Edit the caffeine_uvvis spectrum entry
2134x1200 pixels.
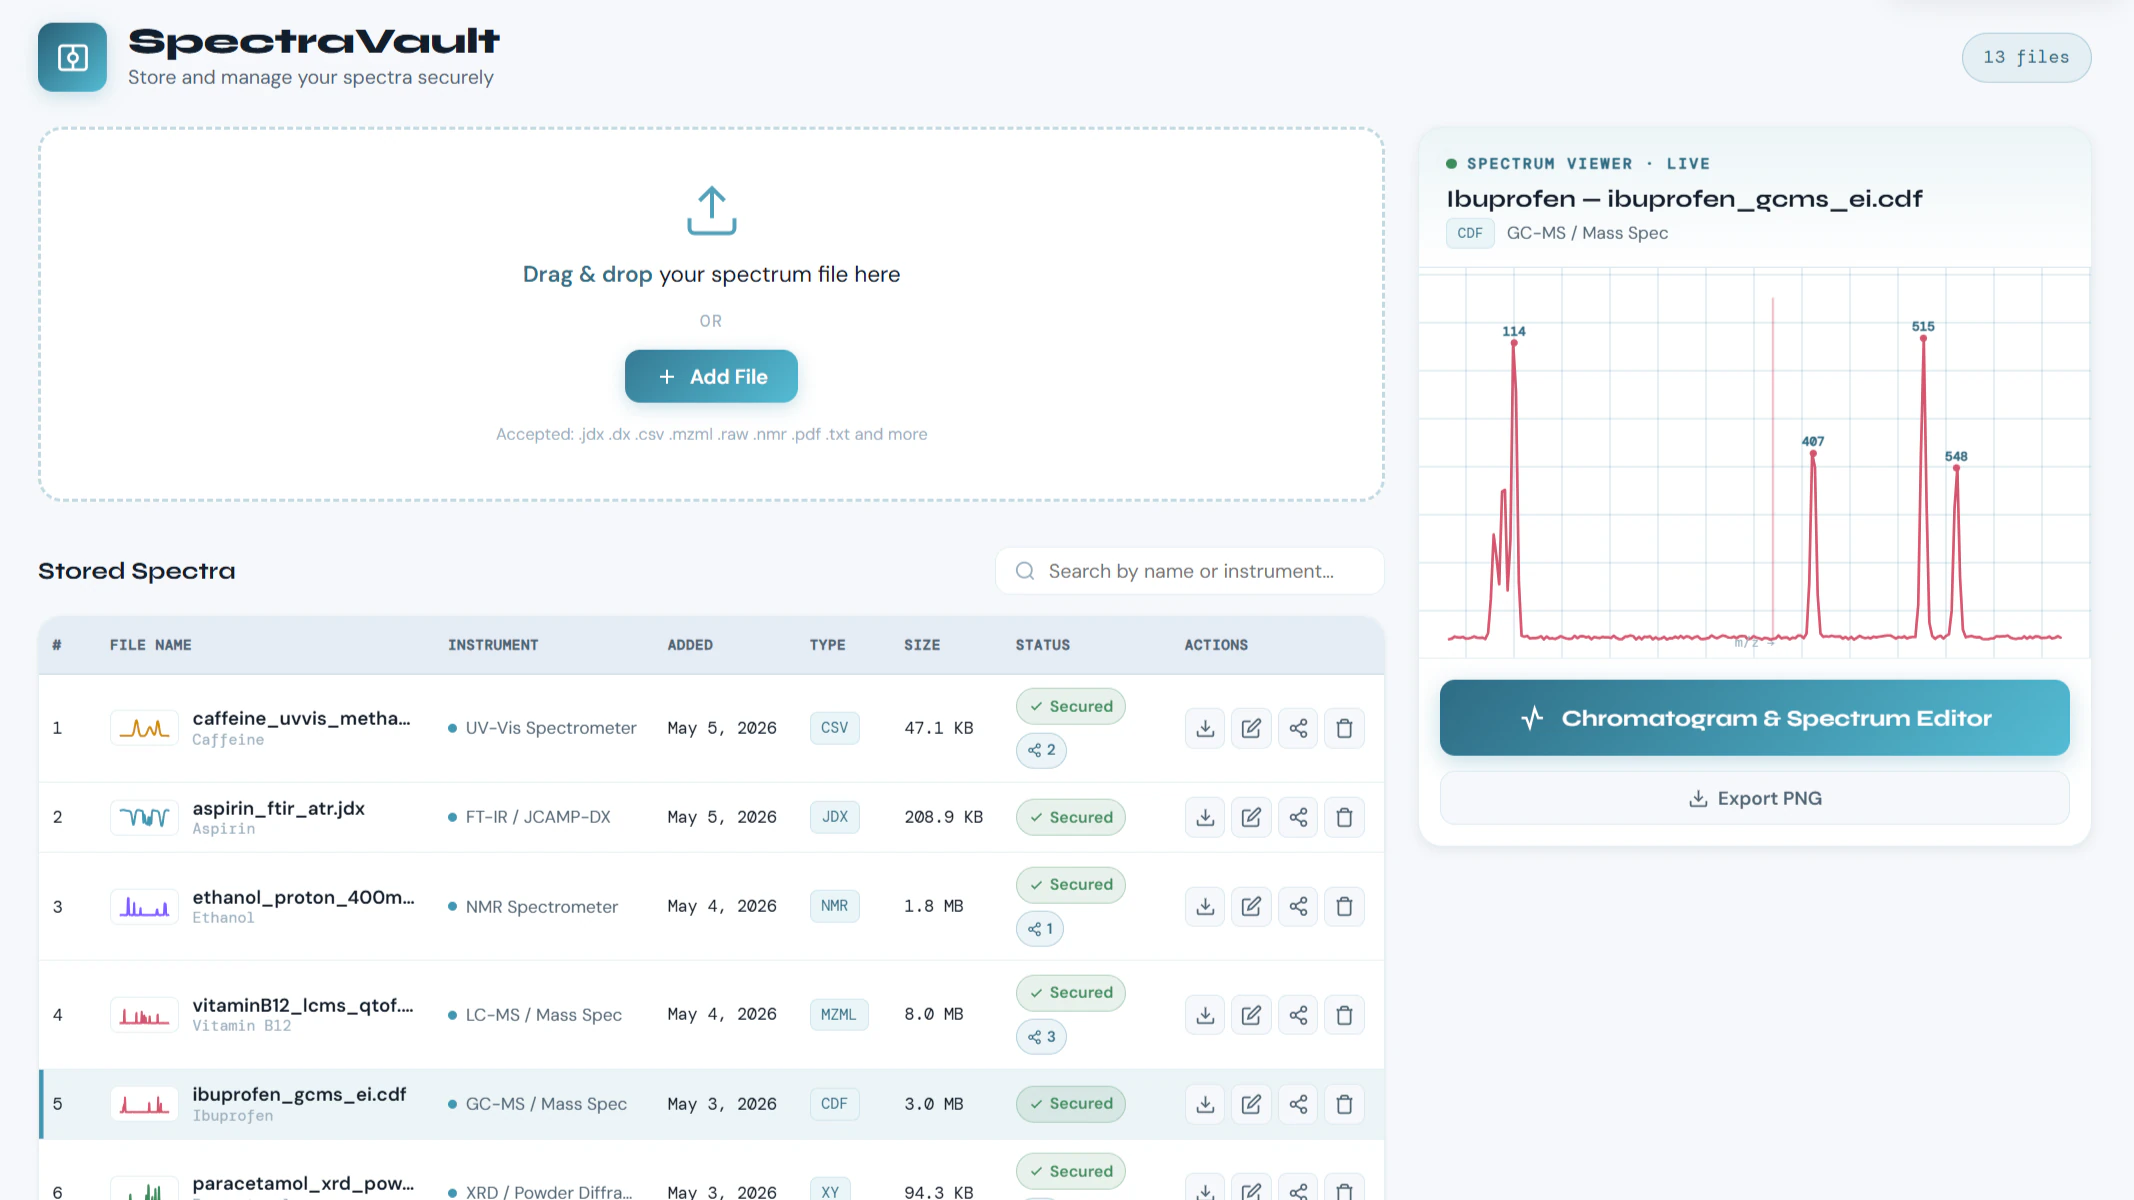(1251, 728)
